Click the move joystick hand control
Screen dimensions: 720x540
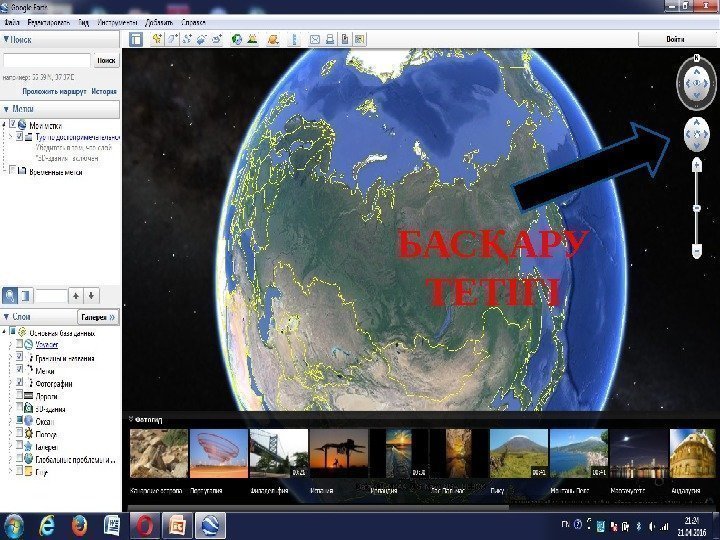click(697, 134)
